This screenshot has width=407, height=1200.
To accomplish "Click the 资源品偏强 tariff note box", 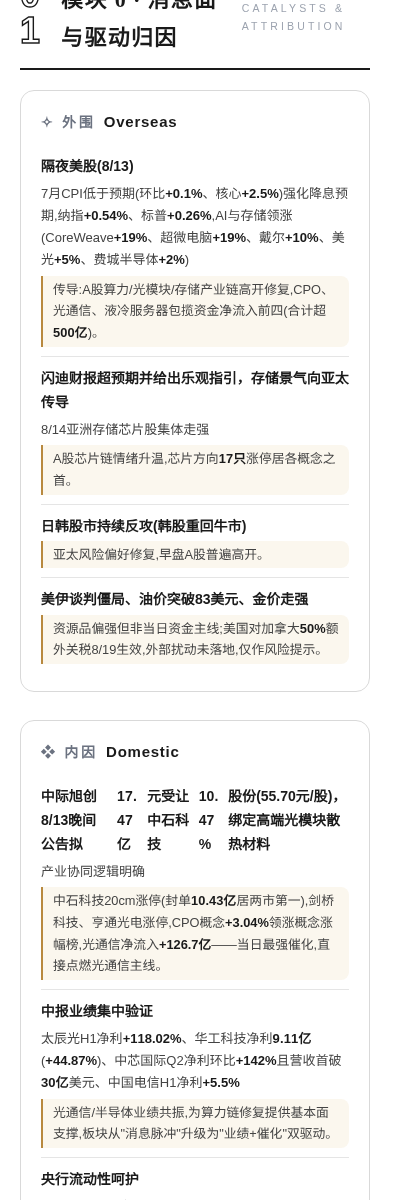I will tap(195, 639).
